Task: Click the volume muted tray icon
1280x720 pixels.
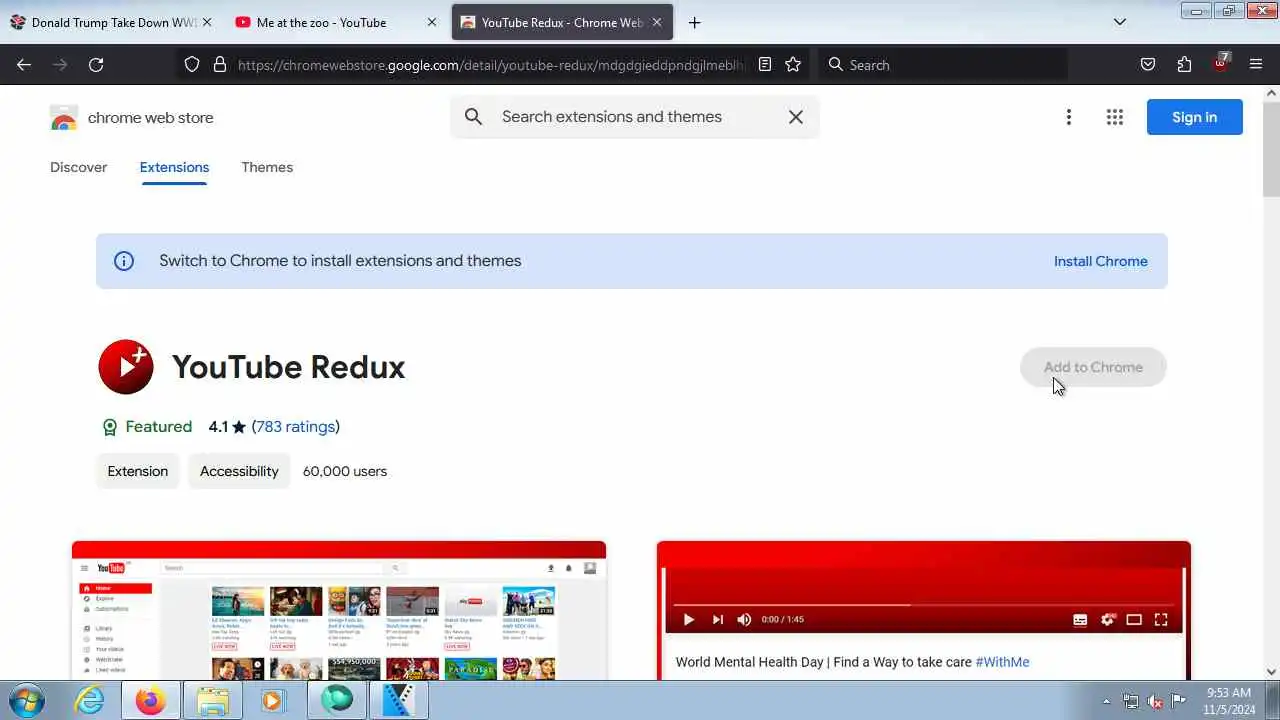Action: (1155, 701)
